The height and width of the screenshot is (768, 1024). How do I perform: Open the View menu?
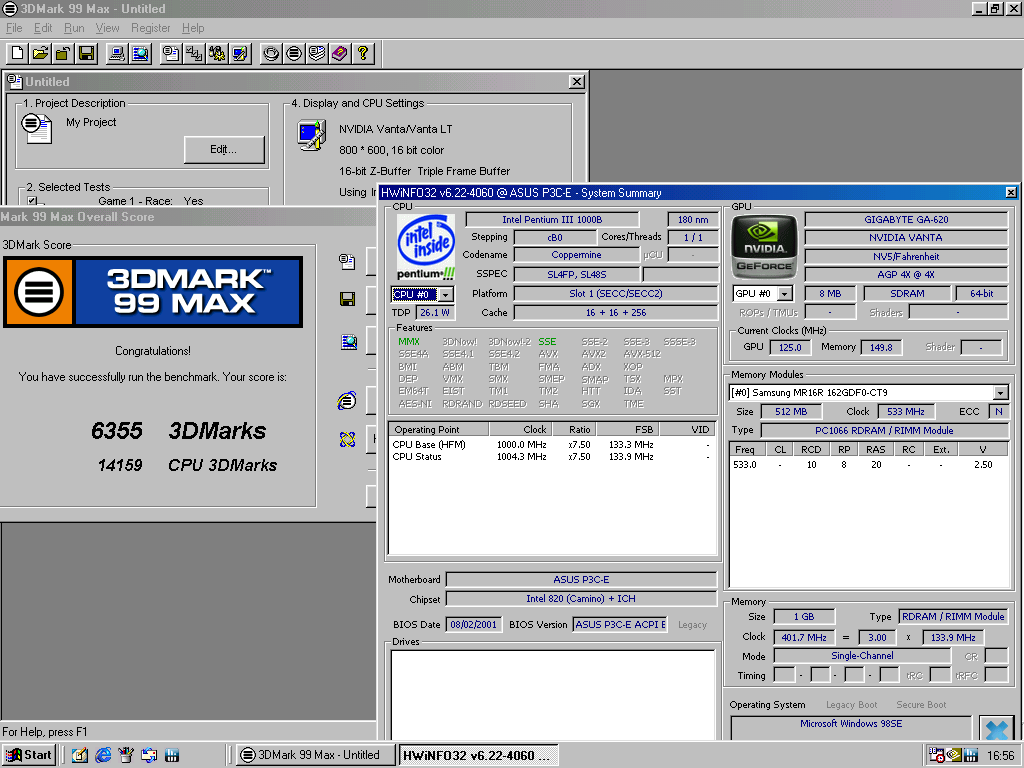click(107, 28)
